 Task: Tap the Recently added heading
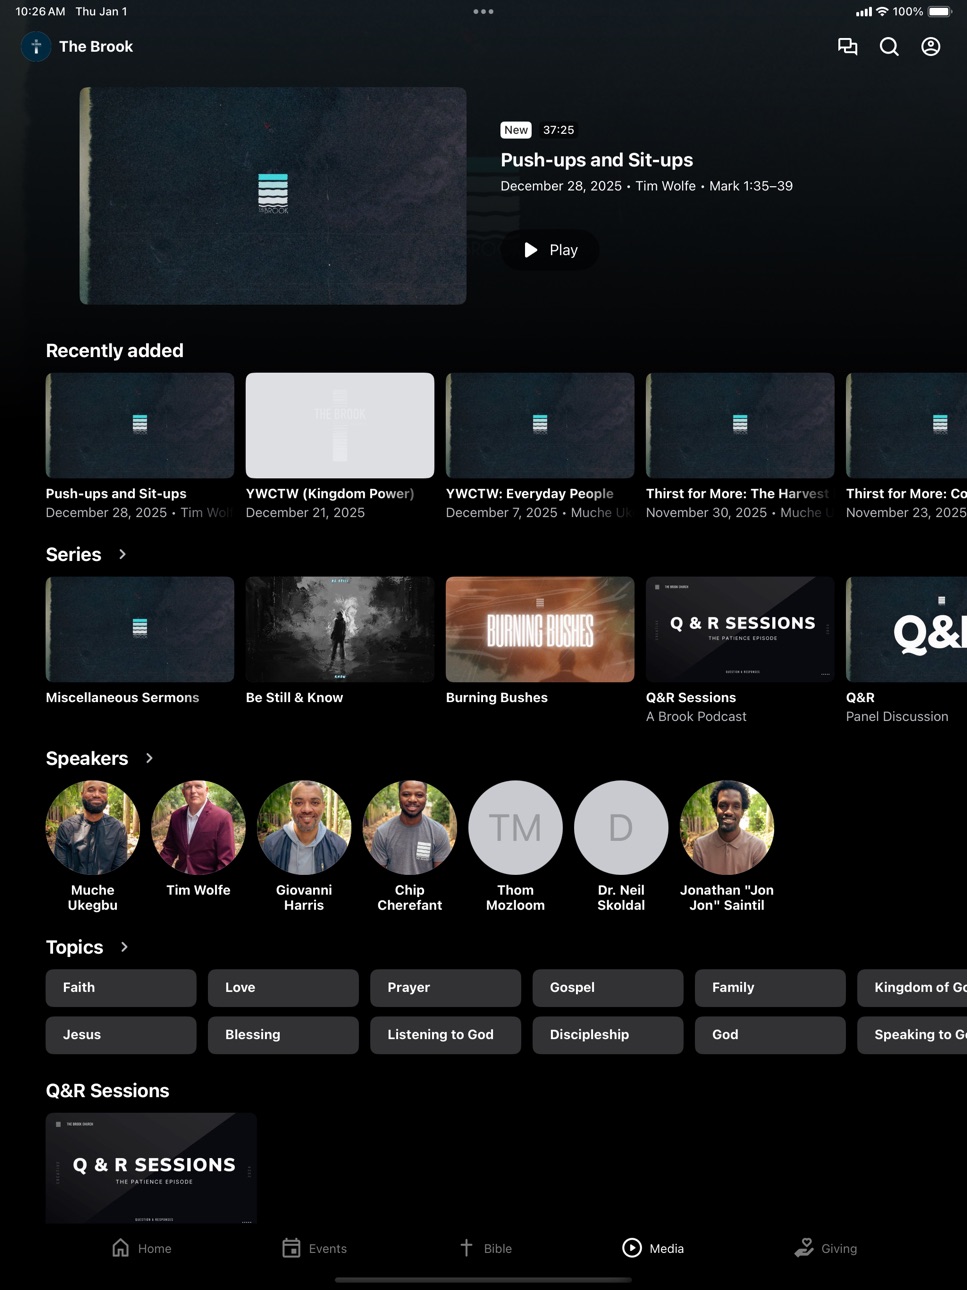[115, 351]
